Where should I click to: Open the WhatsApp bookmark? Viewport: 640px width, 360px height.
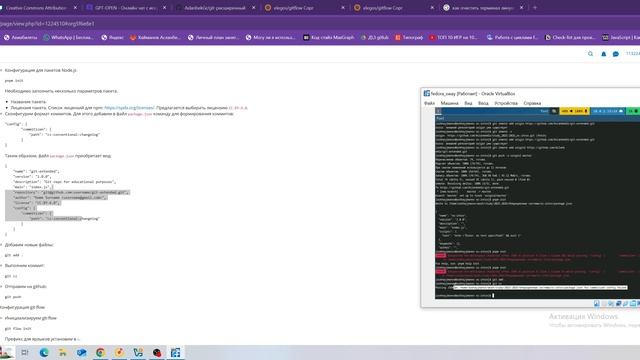69,38
